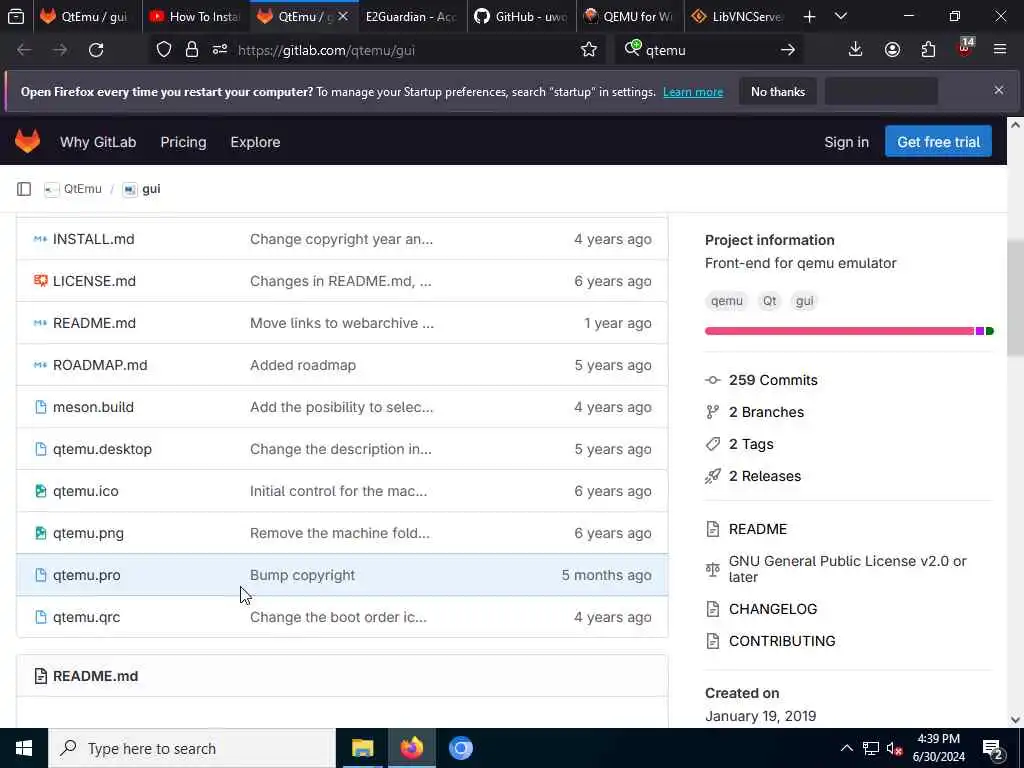Open the ROADMAP.md file
The image size is (1024, 768).
coord(100,364)
